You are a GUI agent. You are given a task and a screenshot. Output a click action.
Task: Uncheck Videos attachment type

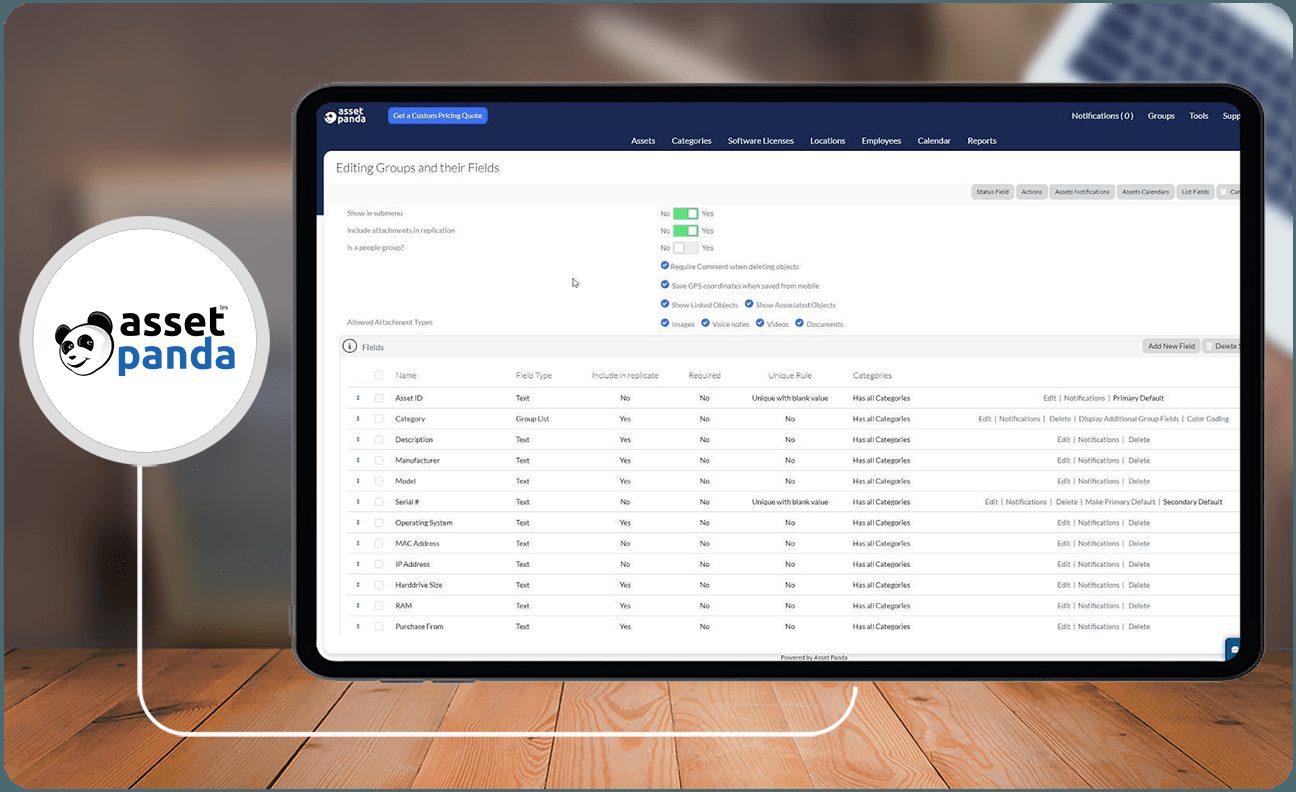click(x=760, y=323)
